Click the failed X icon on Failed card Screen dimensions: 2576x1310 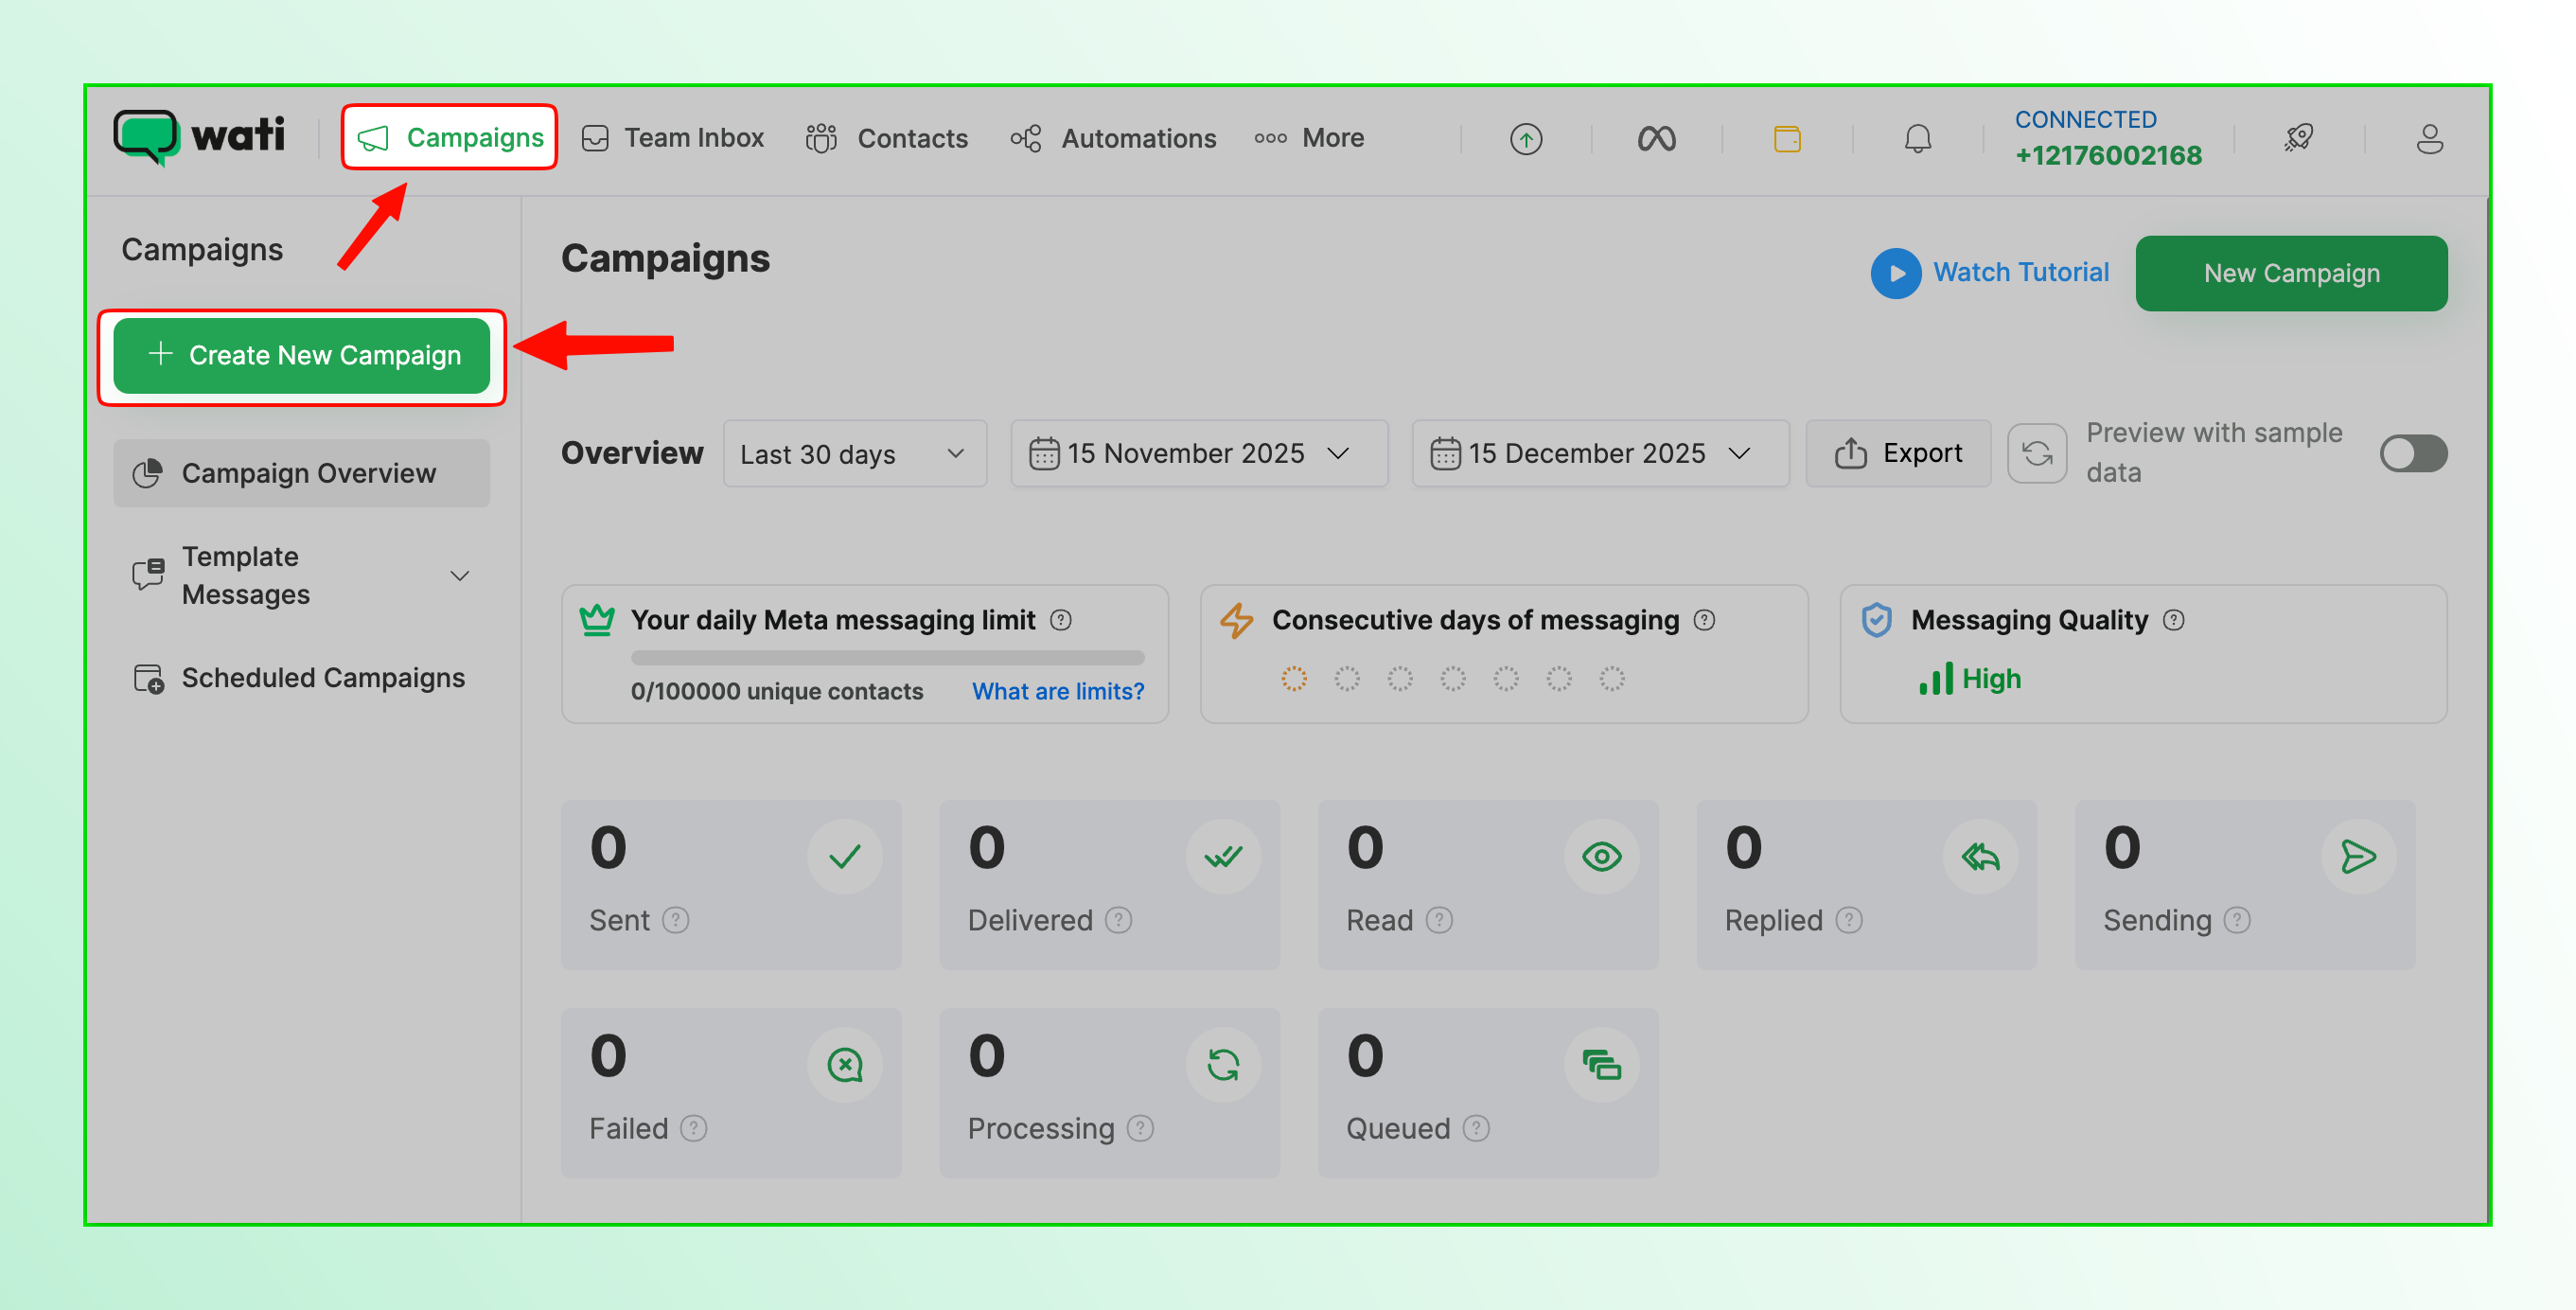pyautogui.click(x=845, y=1065)
